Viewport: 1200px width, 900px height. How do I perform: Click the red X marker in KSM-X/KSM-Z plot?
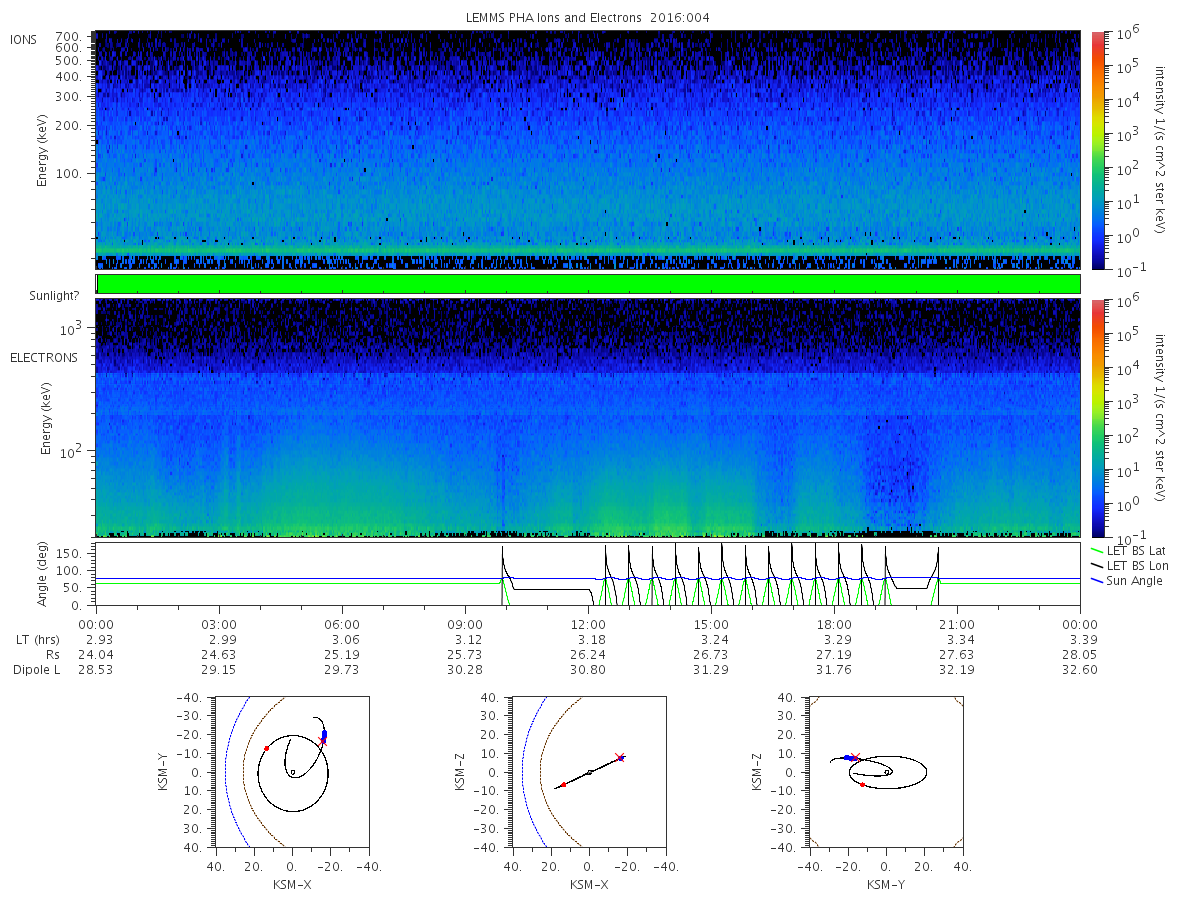coord(620,757)
